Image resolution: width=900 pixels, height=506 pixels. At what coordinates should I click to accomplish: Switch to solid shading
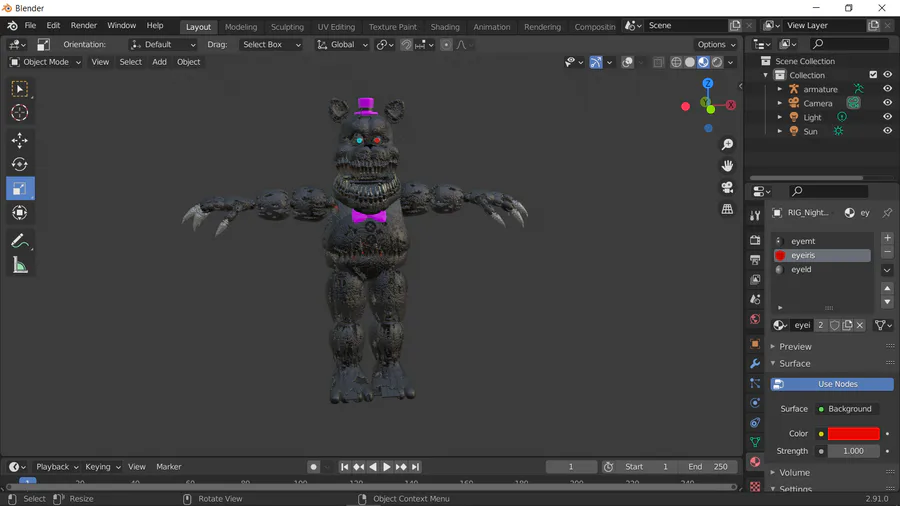tap(689, 62)
